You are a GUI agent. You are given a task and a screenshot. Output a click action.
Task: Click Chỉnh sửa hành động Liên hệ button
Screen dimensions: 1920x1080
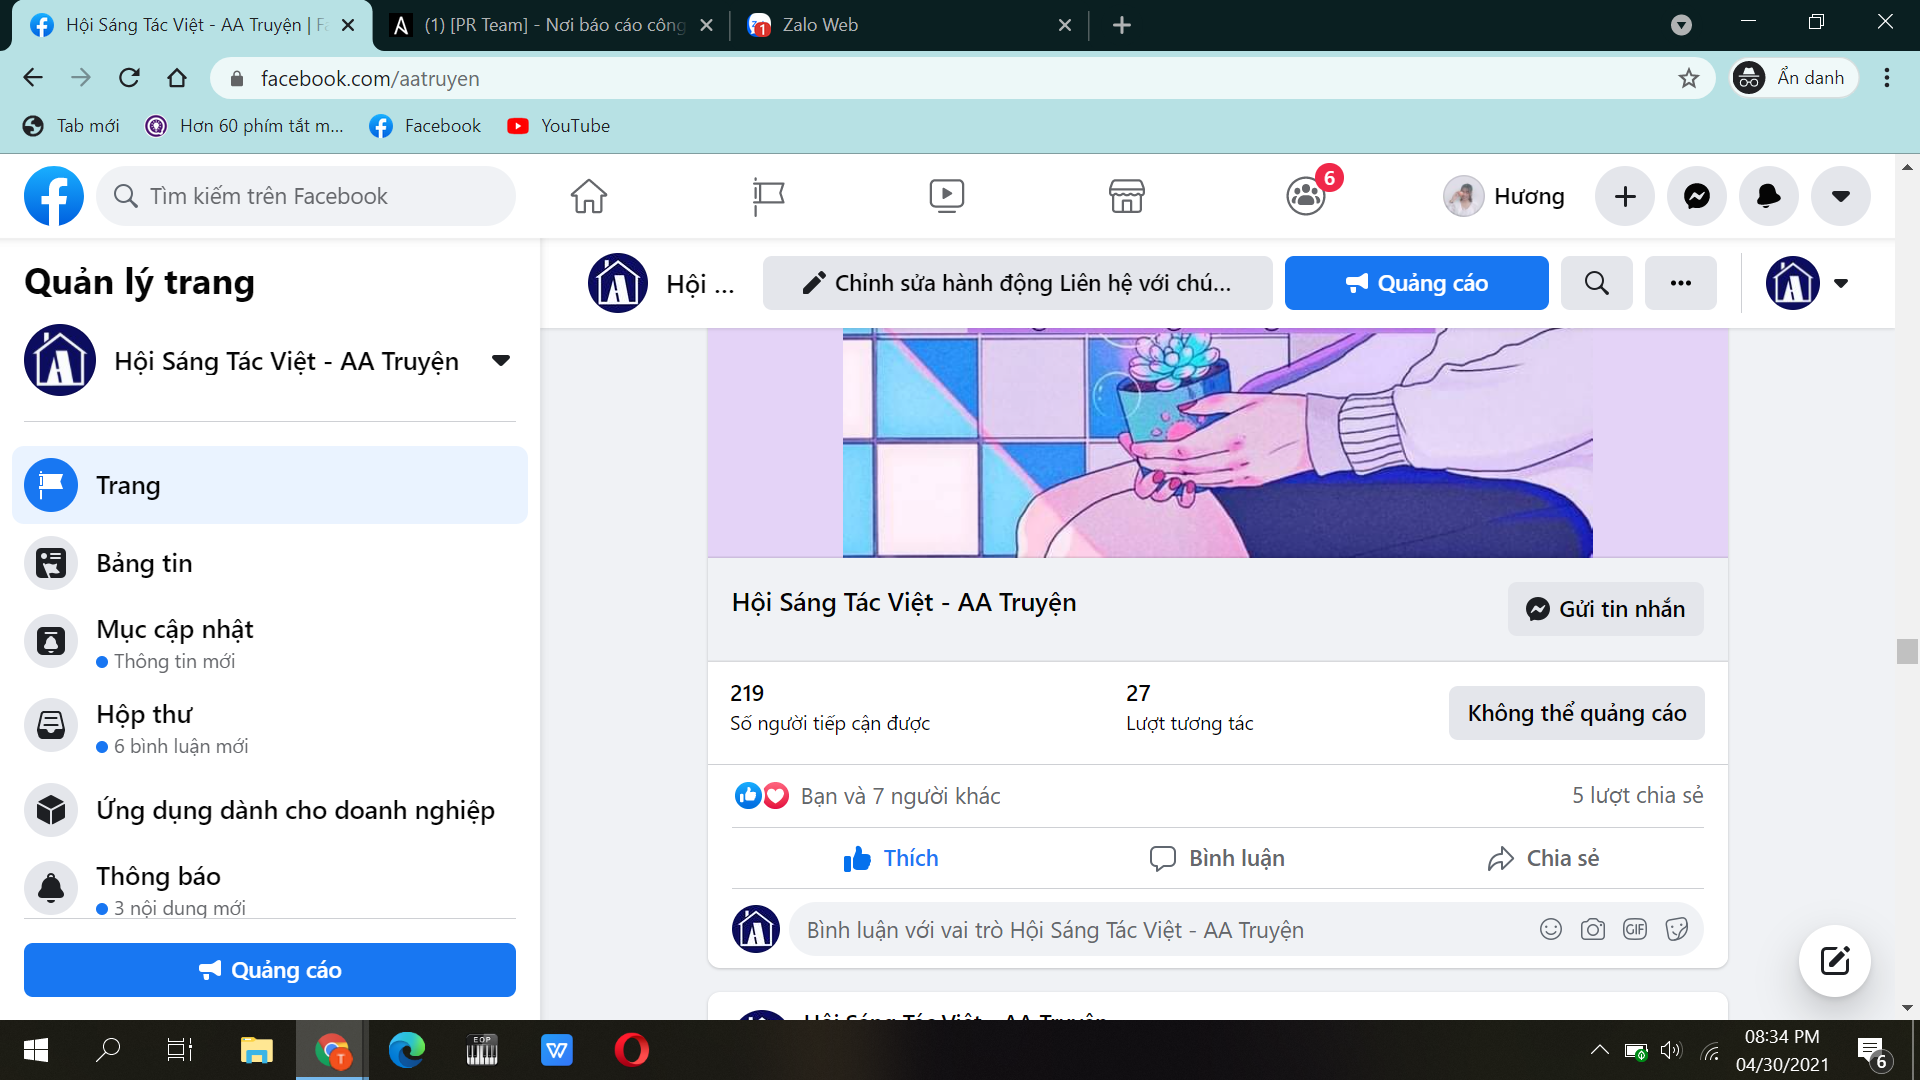click(1017, 283)
